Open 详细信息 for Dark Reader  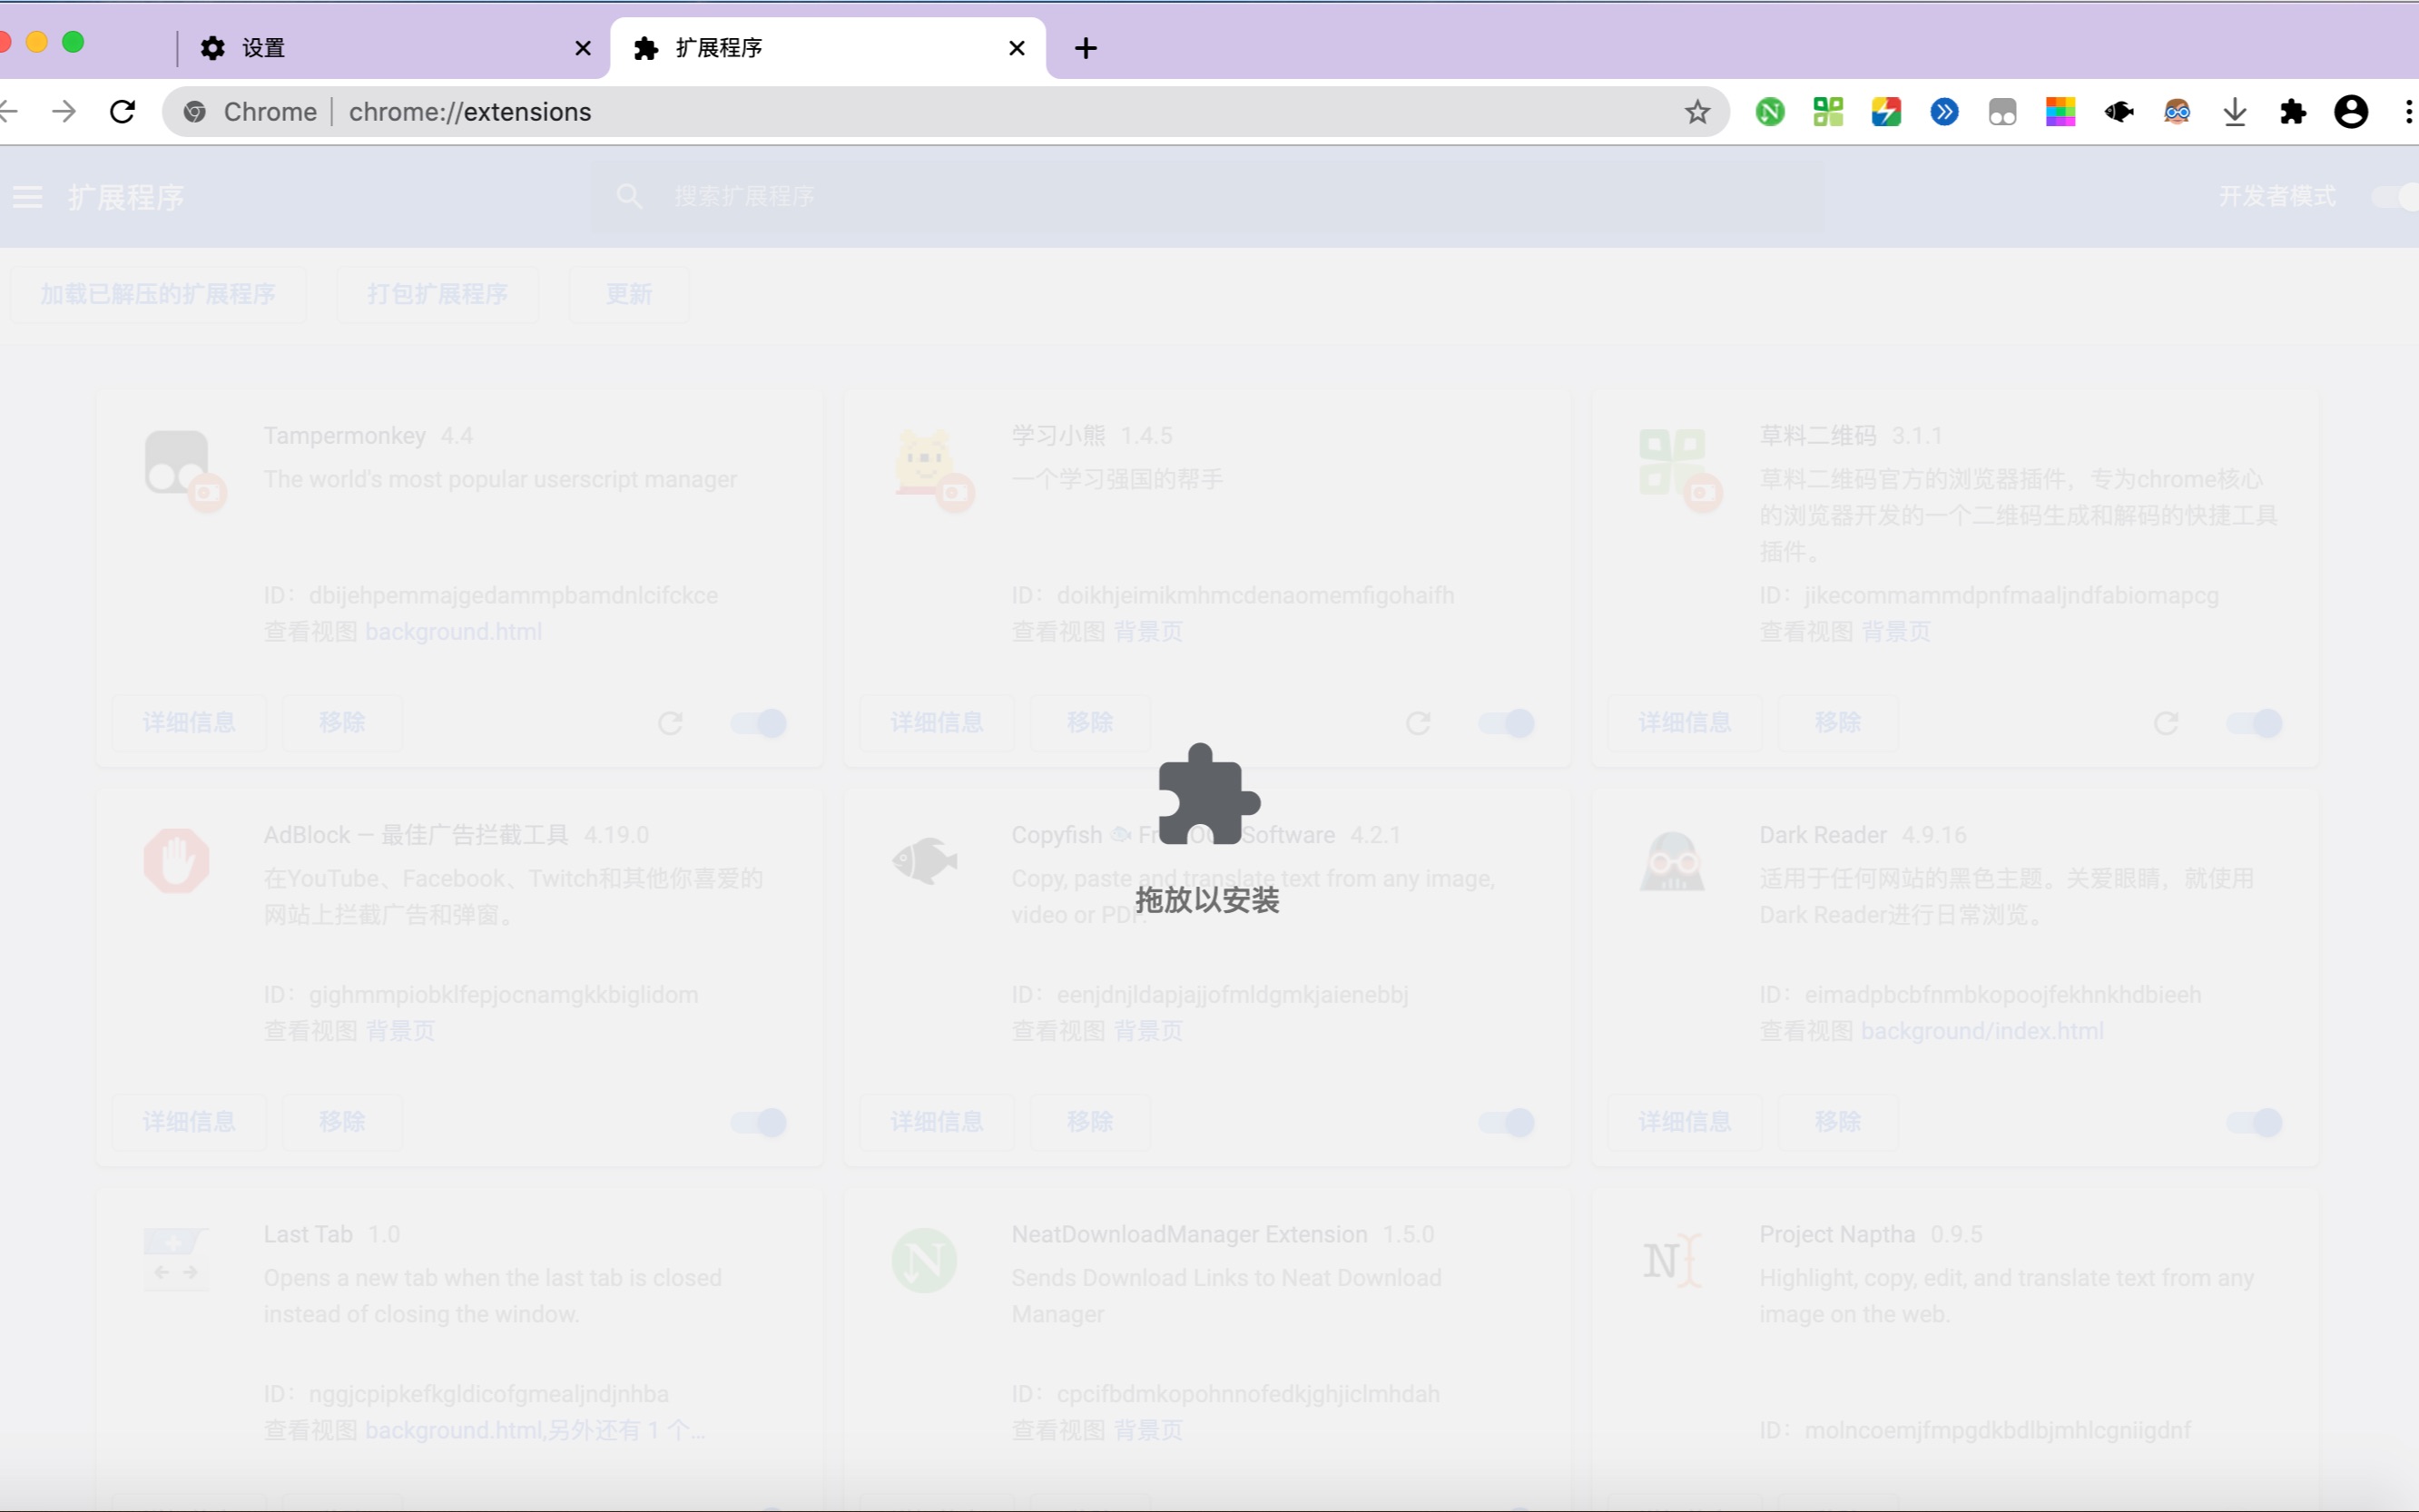point(1685,1122)
